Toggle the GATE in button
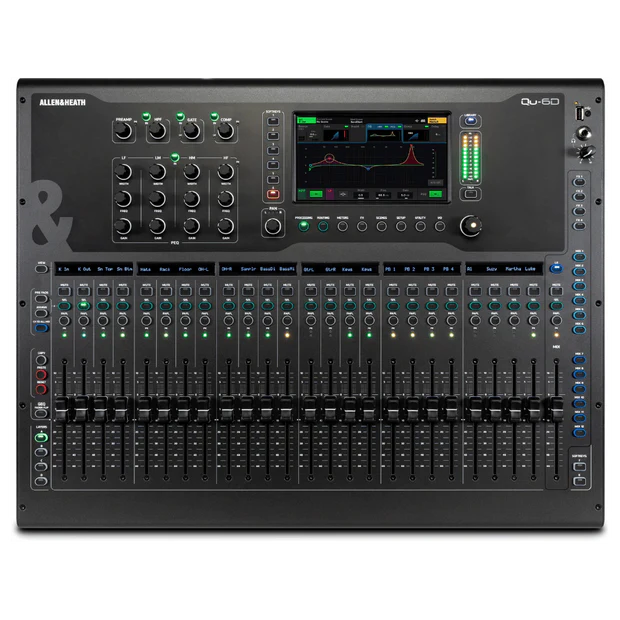This screenshot has width=620, height=620. pyautogui.click(x=181, y=114)
